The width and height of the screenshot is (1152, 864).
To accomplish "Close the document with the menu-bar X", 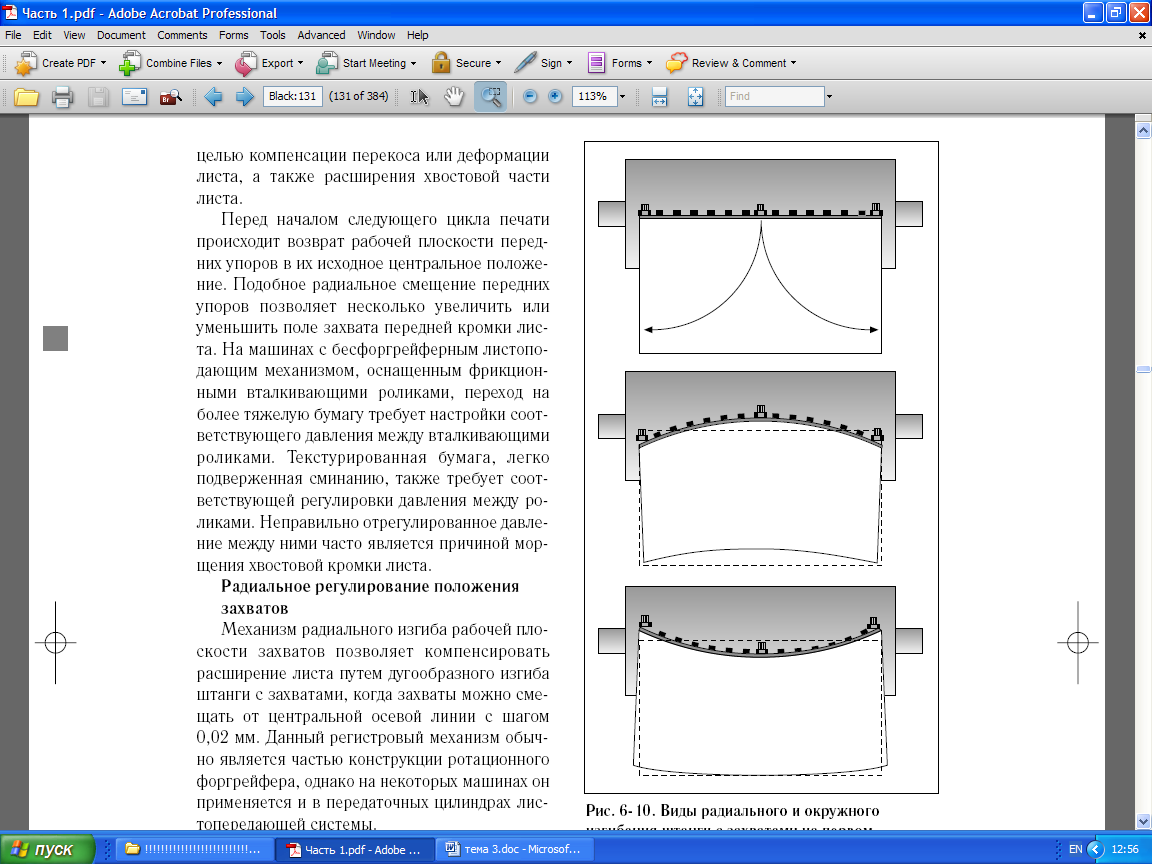I will click(1142, 35).
